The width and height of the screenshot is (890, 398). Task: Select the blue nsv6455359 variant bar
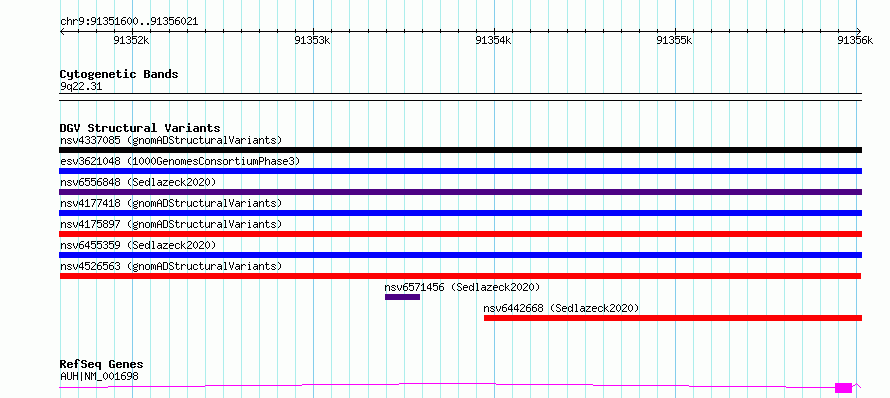460,255
